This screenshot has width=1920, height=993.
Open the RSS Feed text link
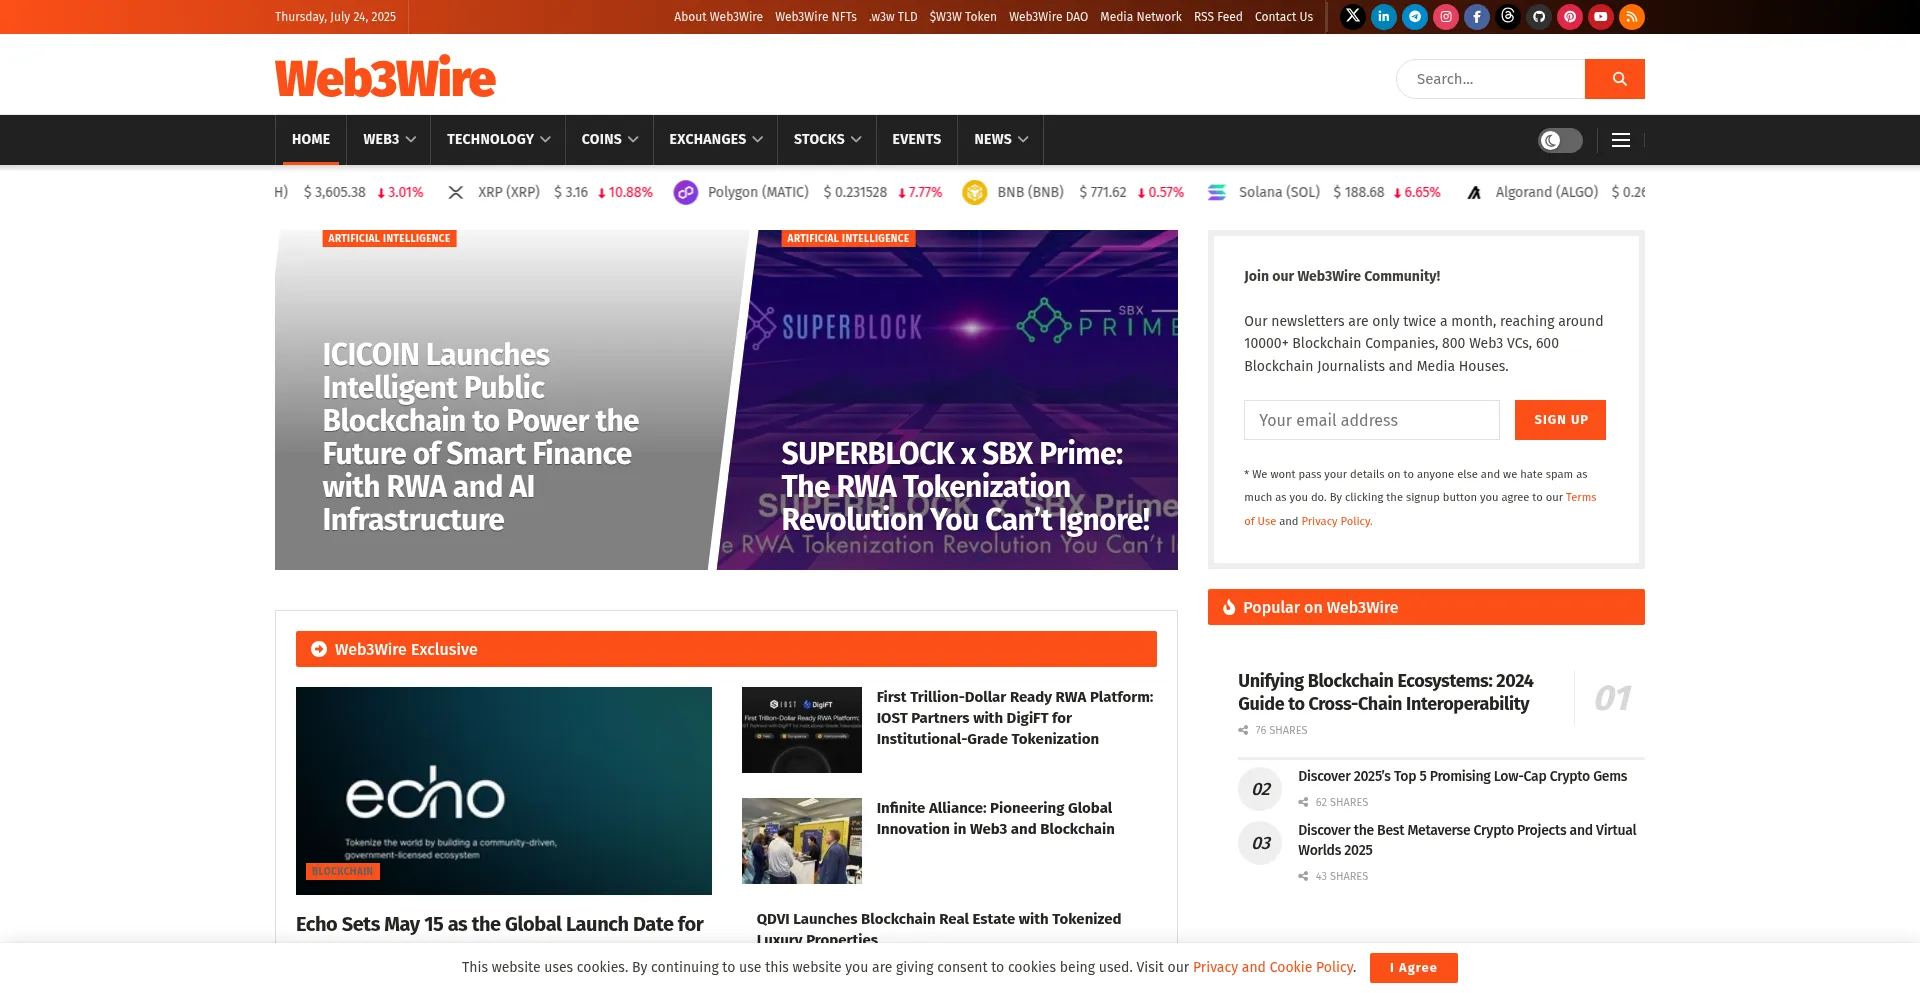1218,17
